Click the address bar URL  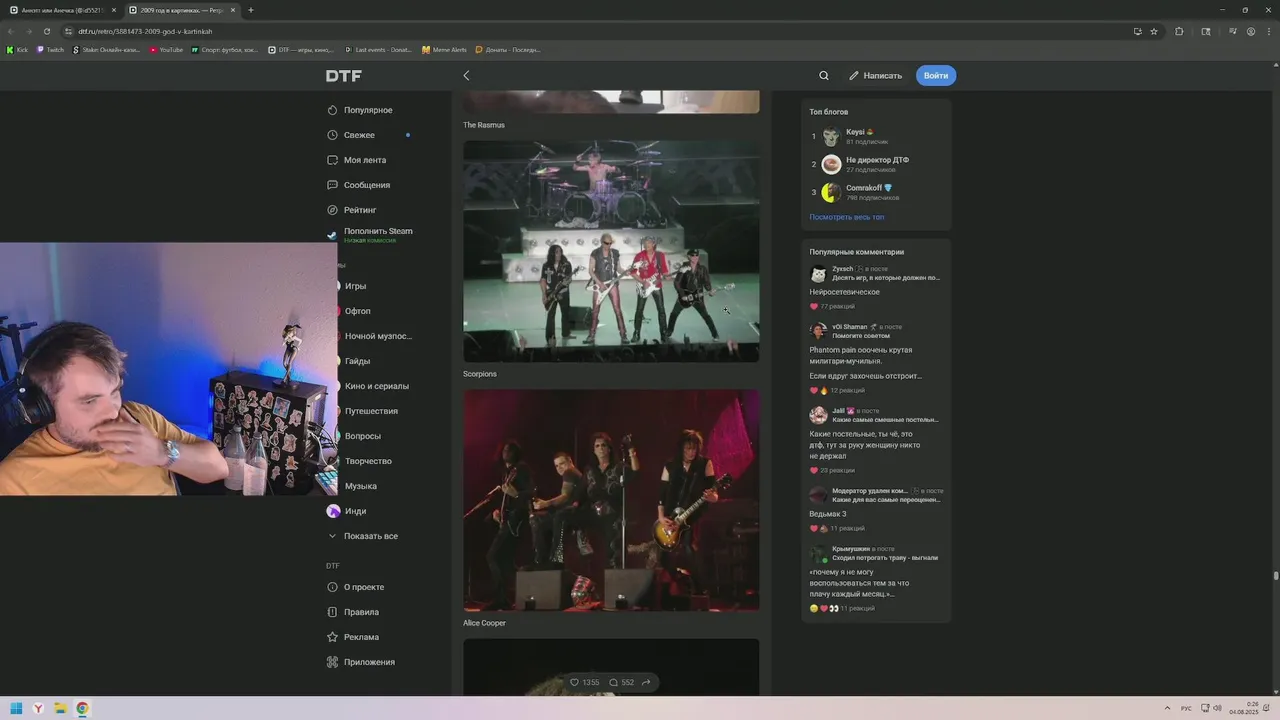click(145, 31)
